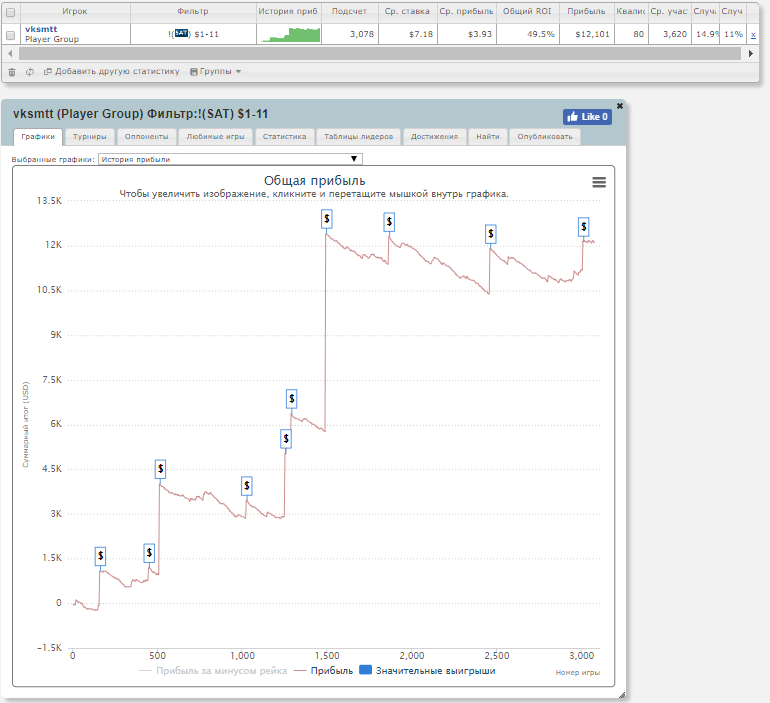
Task: Switch to the 'Турниры' tab
Action: click(x=90, y=137)
